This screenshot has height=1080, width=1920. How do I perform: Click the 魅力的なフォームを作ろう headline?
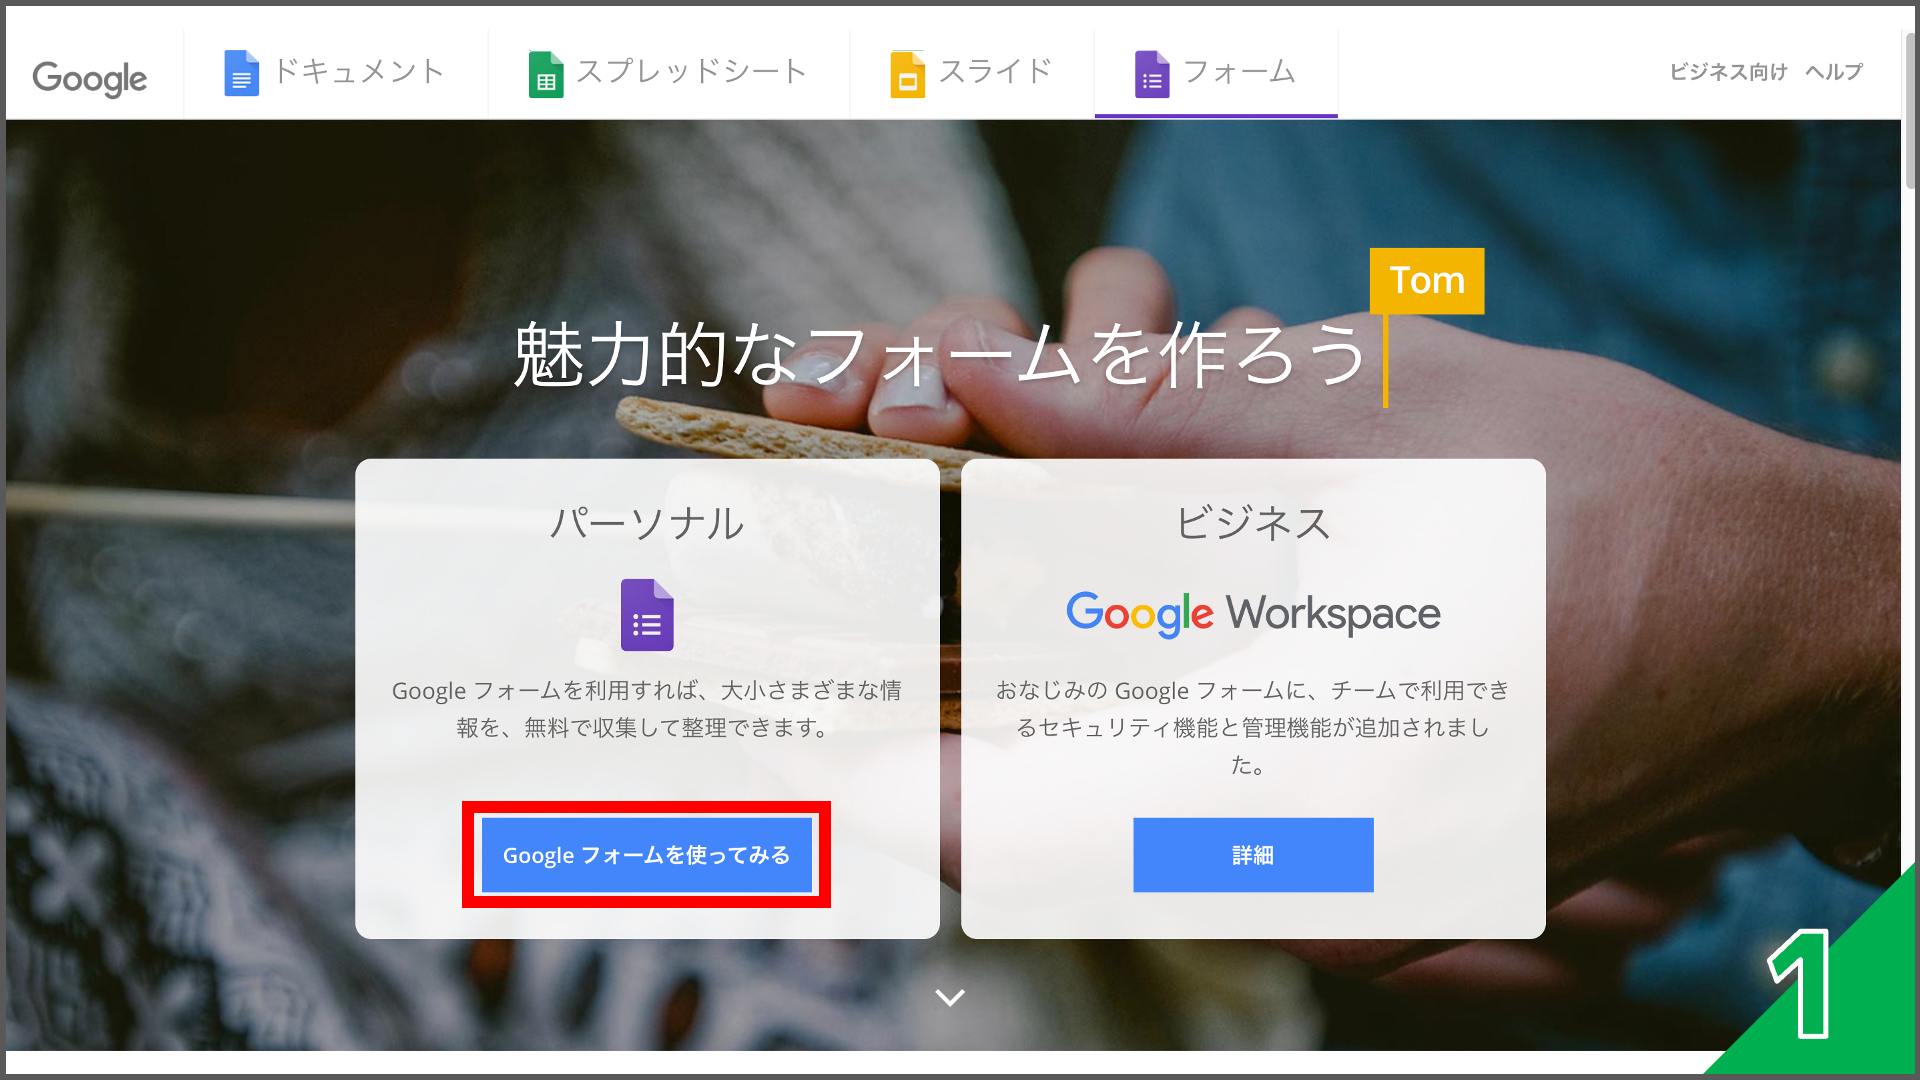point(940,355)
